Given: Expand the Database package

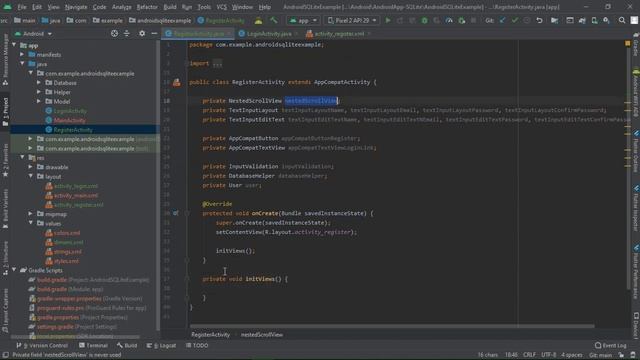Looking at the screenshot, I should coord(39,82).
